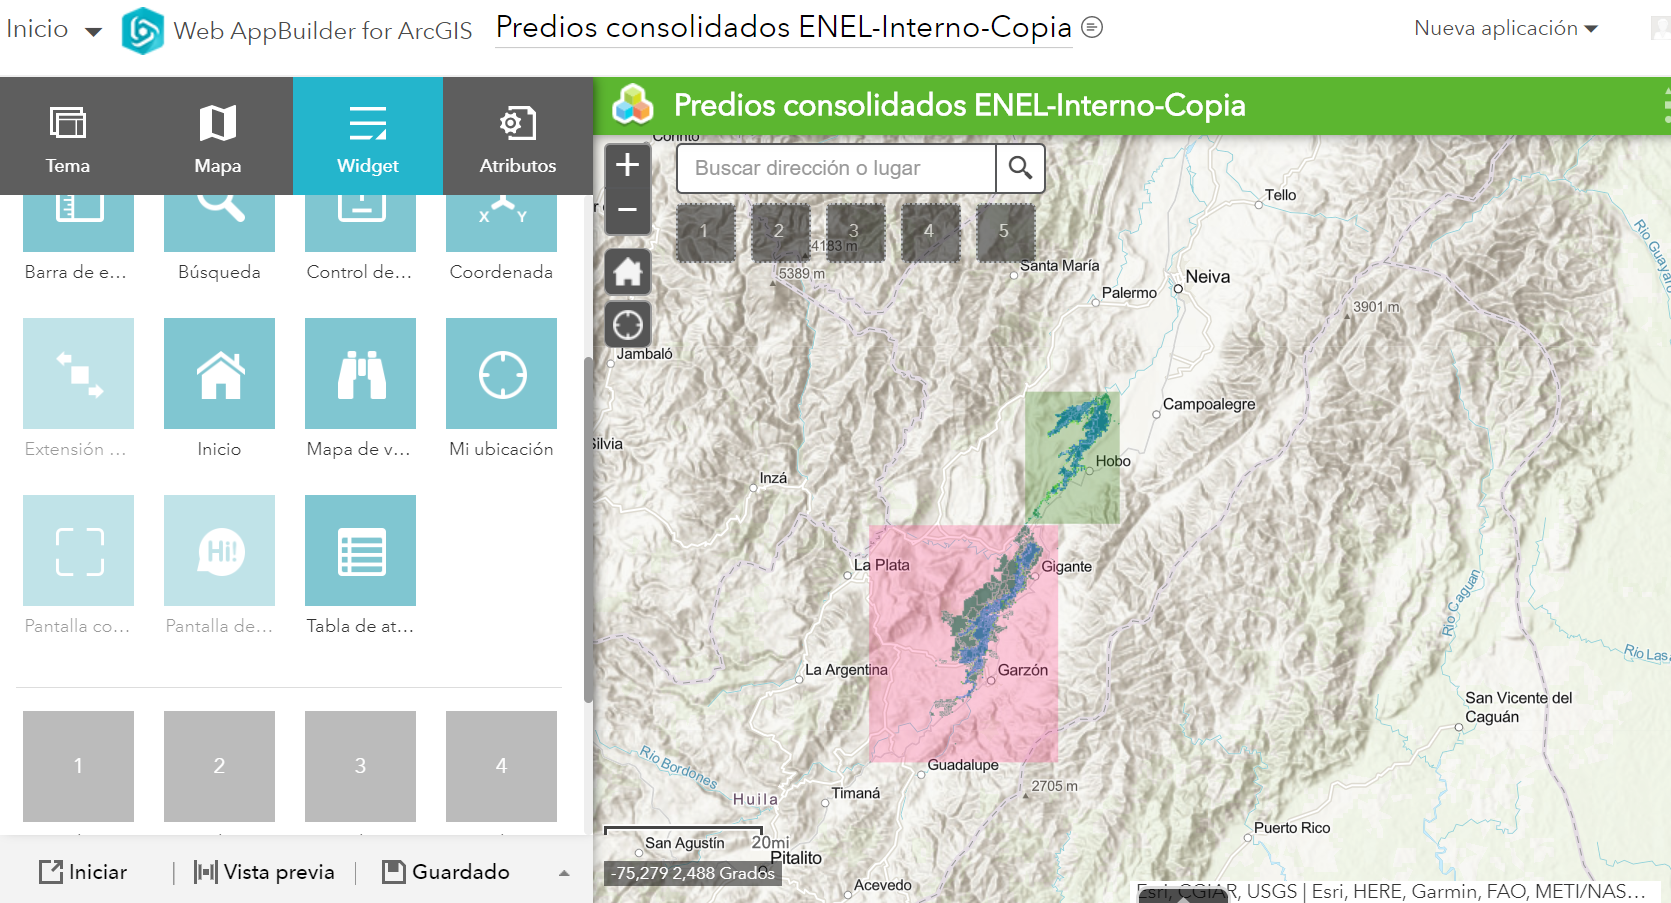Configure the Búsqueda widget

click(x=219, y=223)
